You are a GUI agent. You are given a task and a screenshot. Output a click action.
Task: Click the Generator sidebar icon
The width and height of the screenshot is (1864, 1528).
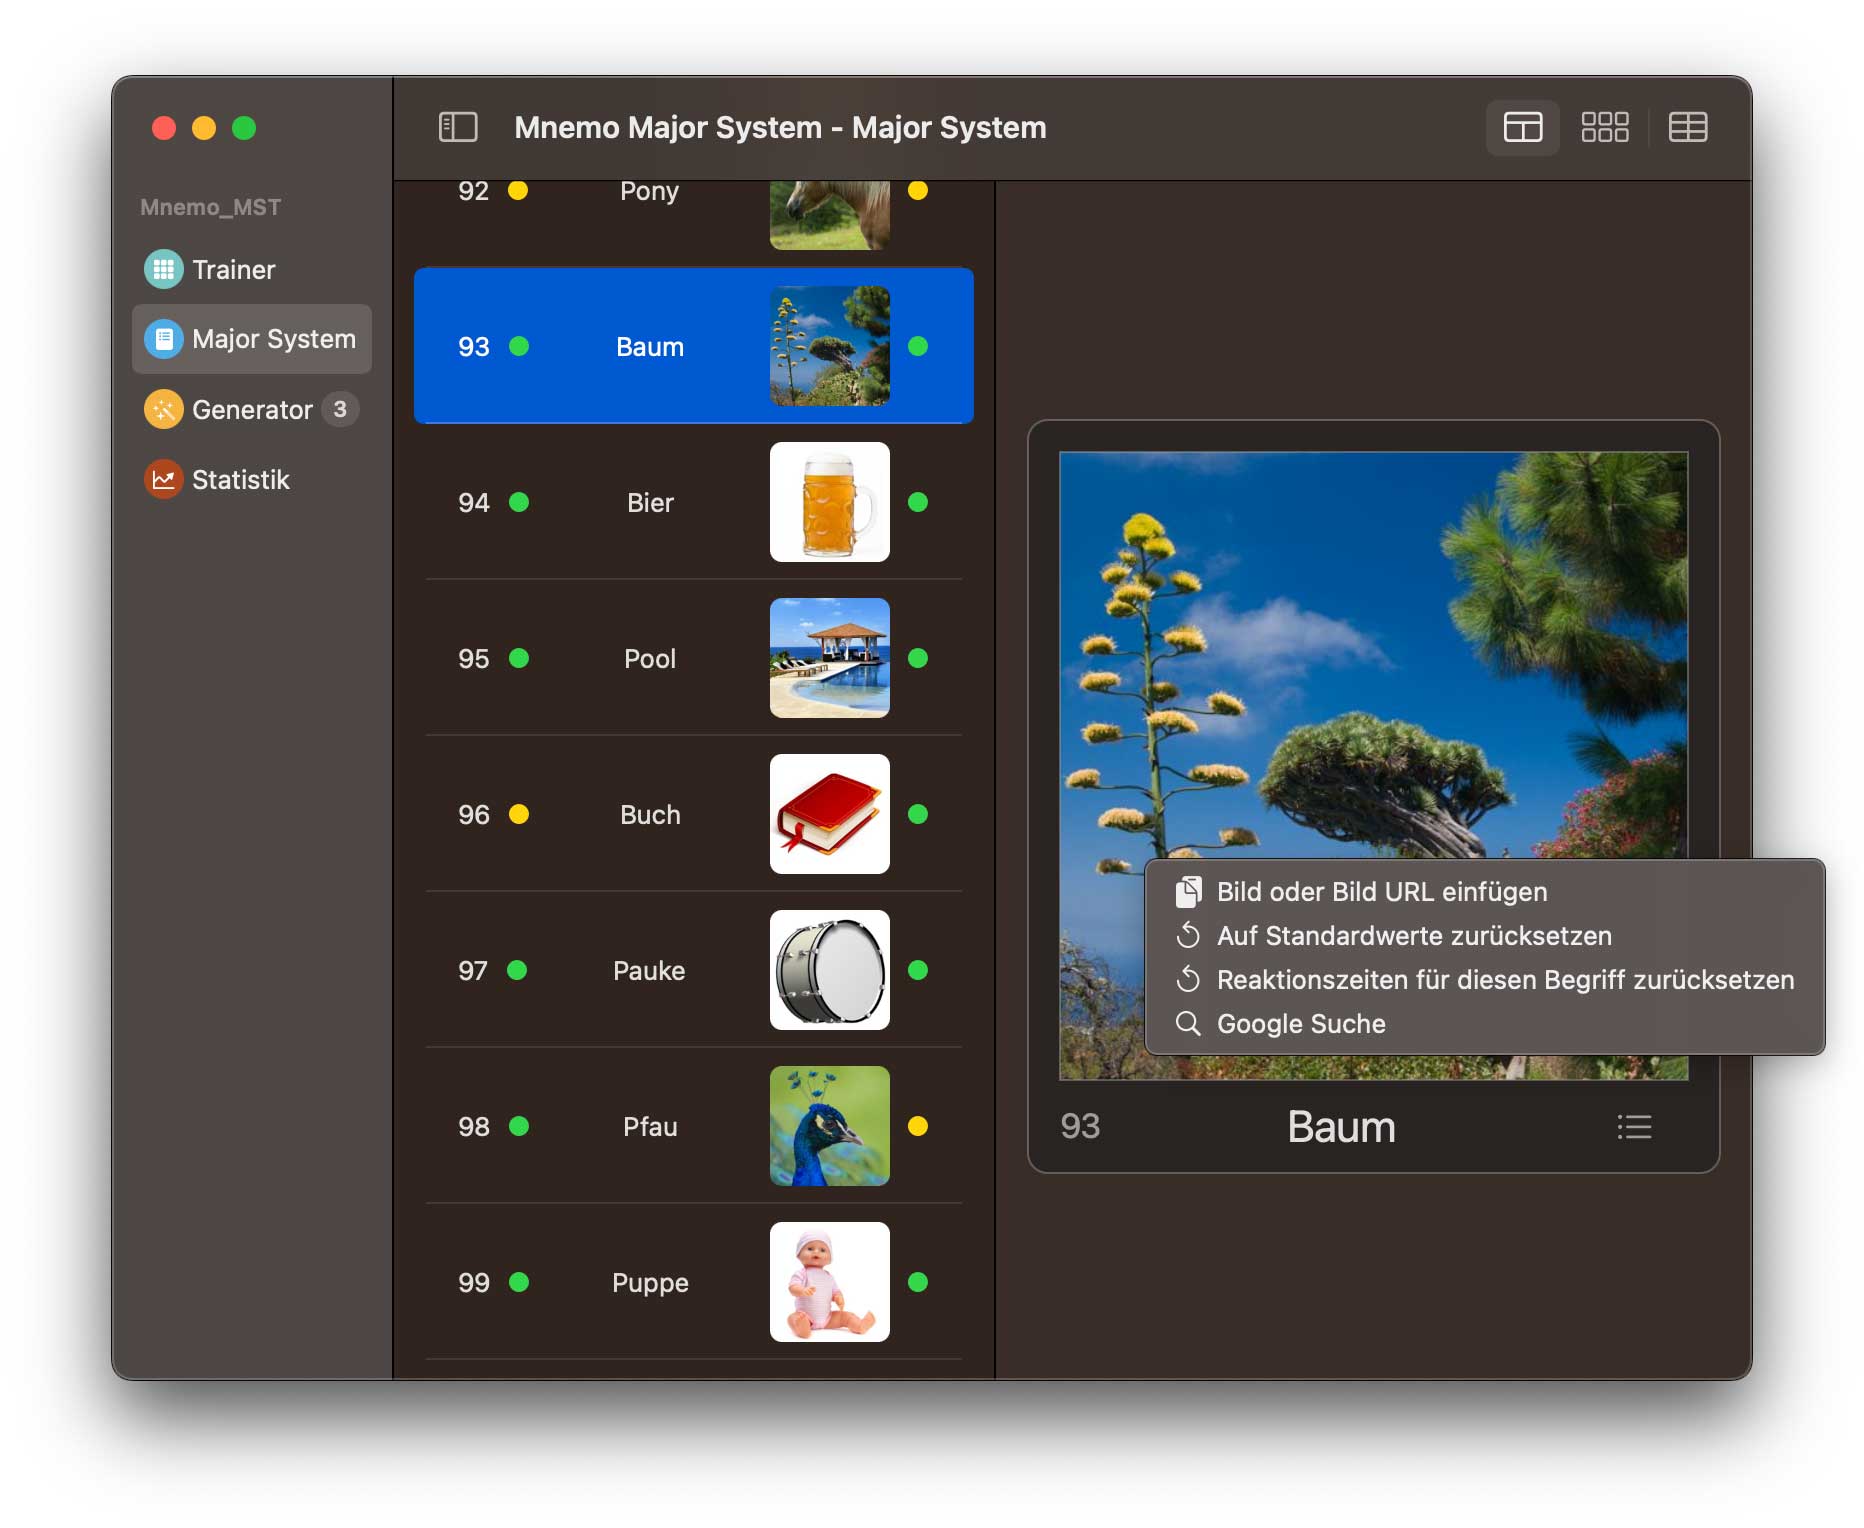click(x=164, y=410)
